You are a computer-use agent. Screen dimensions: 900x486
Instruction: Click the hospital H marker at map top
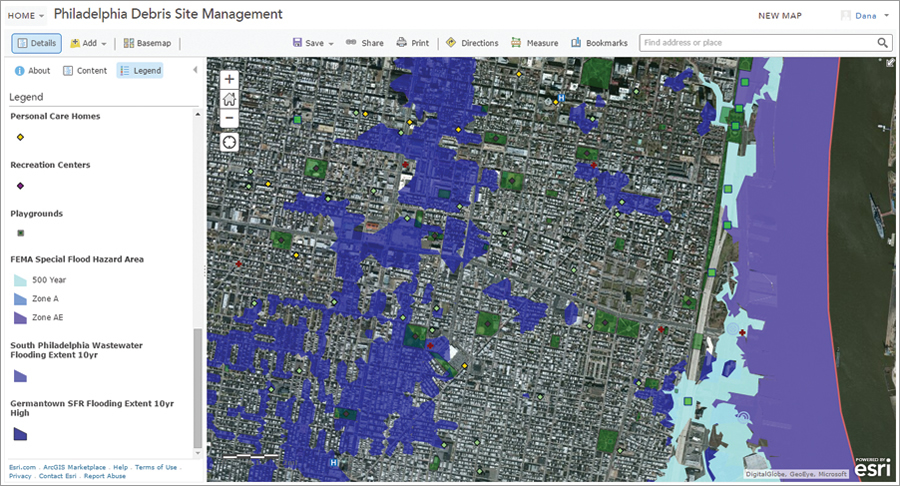562,98
